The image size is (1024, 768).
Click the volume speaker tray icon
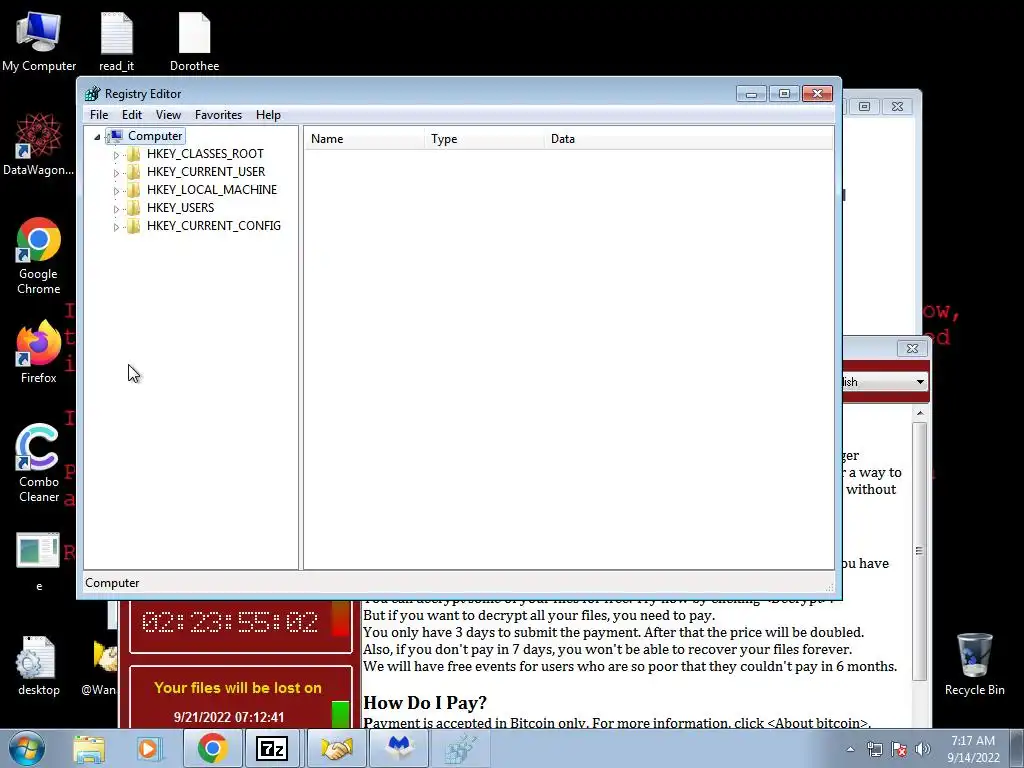pyautogui.click(x=922, y=749)
